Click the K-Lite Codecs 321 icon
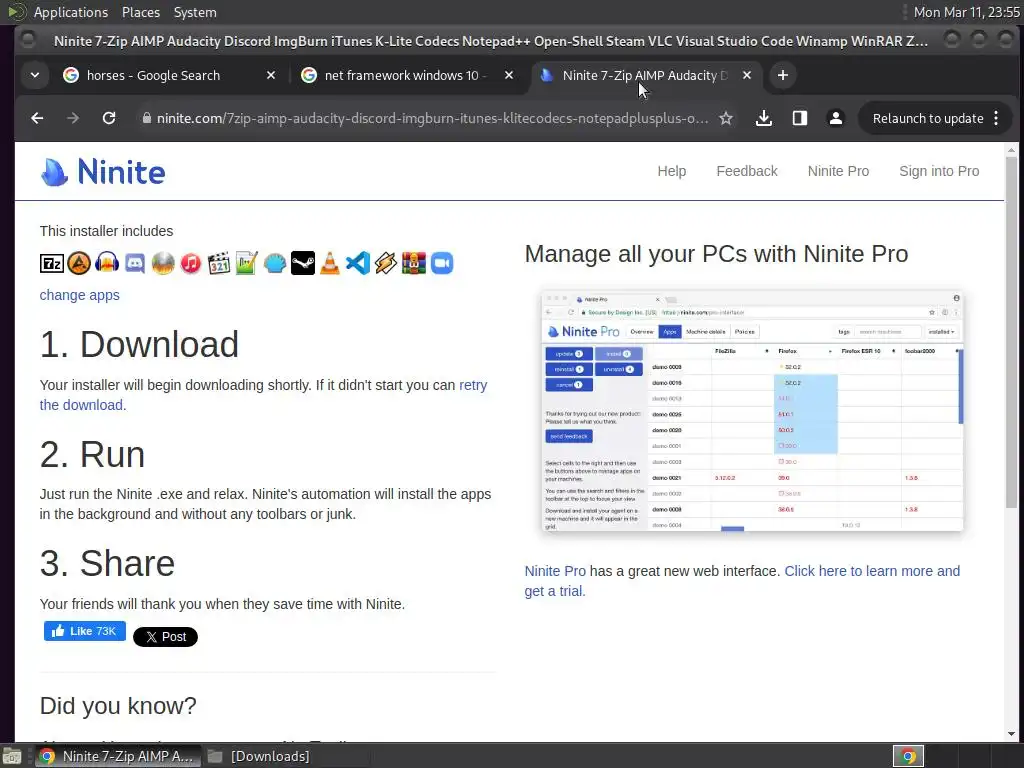This screenshot has height=768, width=1024. 219,263
